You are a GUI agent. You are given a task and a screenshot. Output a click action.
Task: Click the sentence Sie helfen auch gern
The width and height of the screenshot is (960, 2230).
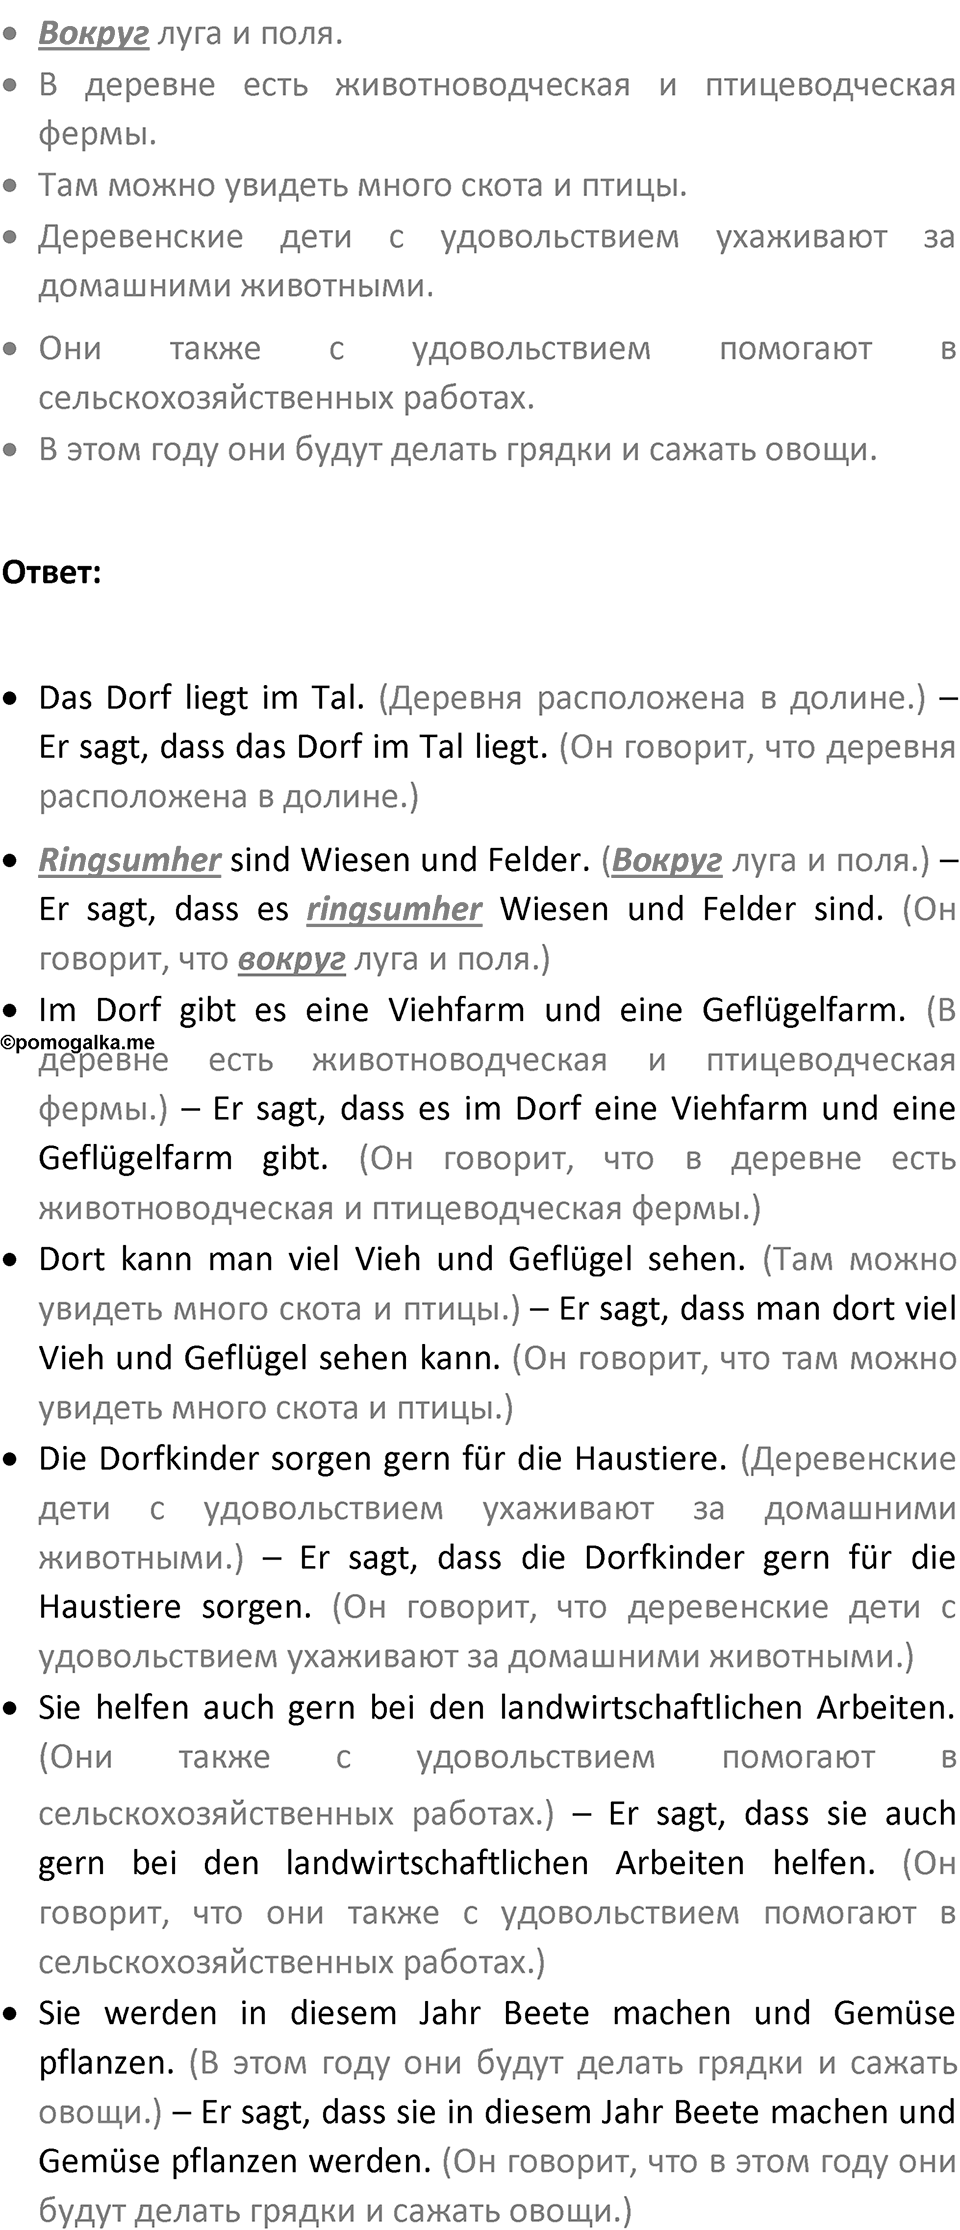(x=497, y=1707)
